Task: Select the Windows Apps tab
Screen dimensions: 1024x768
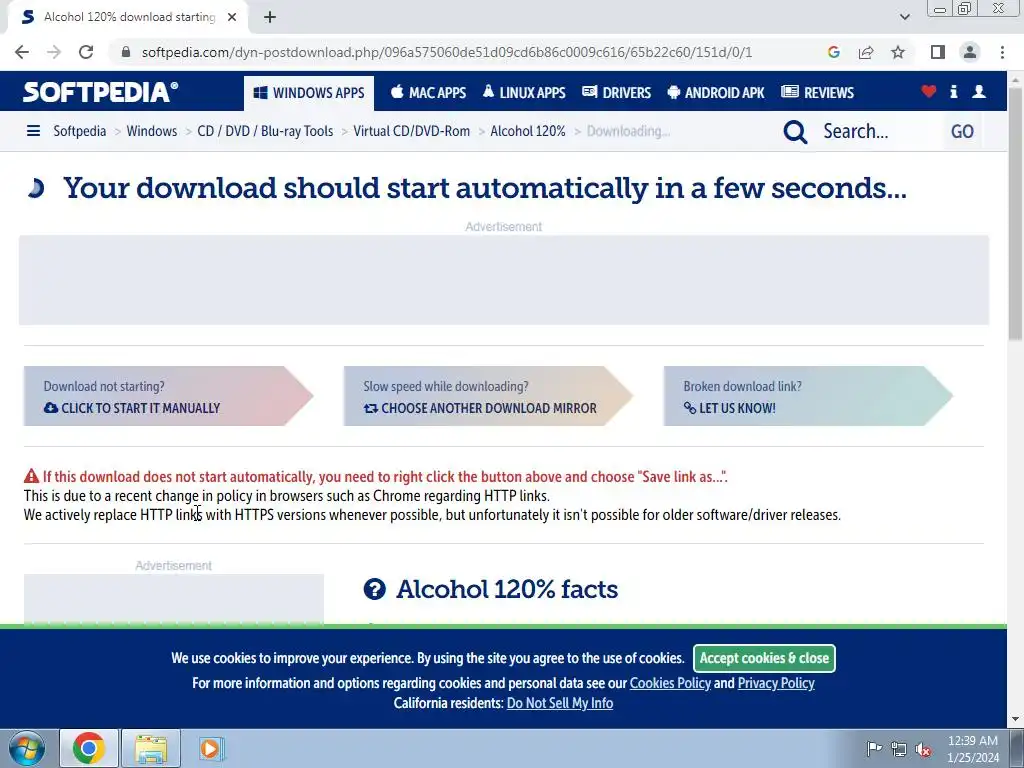Action: 309,93
